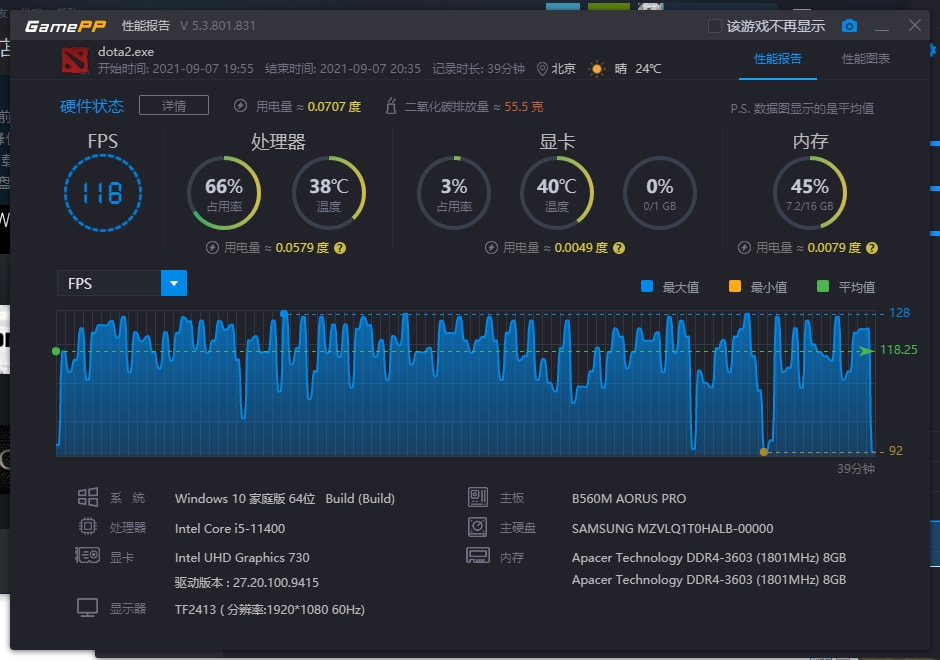Click the help mark beside GPU power usage
Image resolution: width=940 pixels, height=660 pixels.
point(619,247)
